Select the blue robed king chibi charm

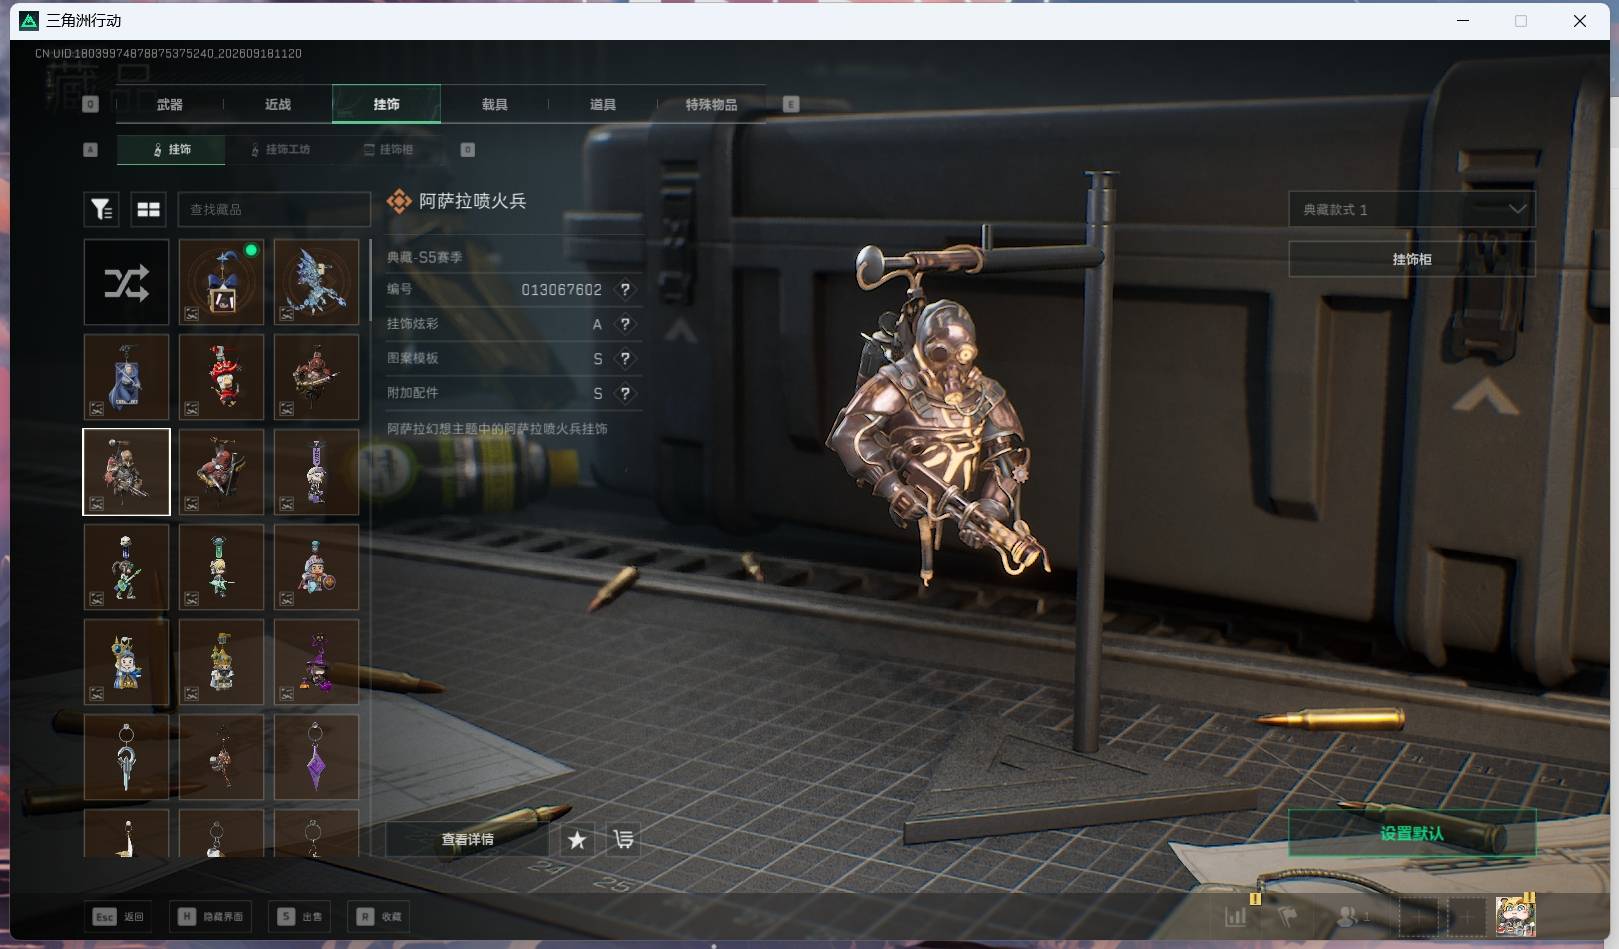[126, 662]
